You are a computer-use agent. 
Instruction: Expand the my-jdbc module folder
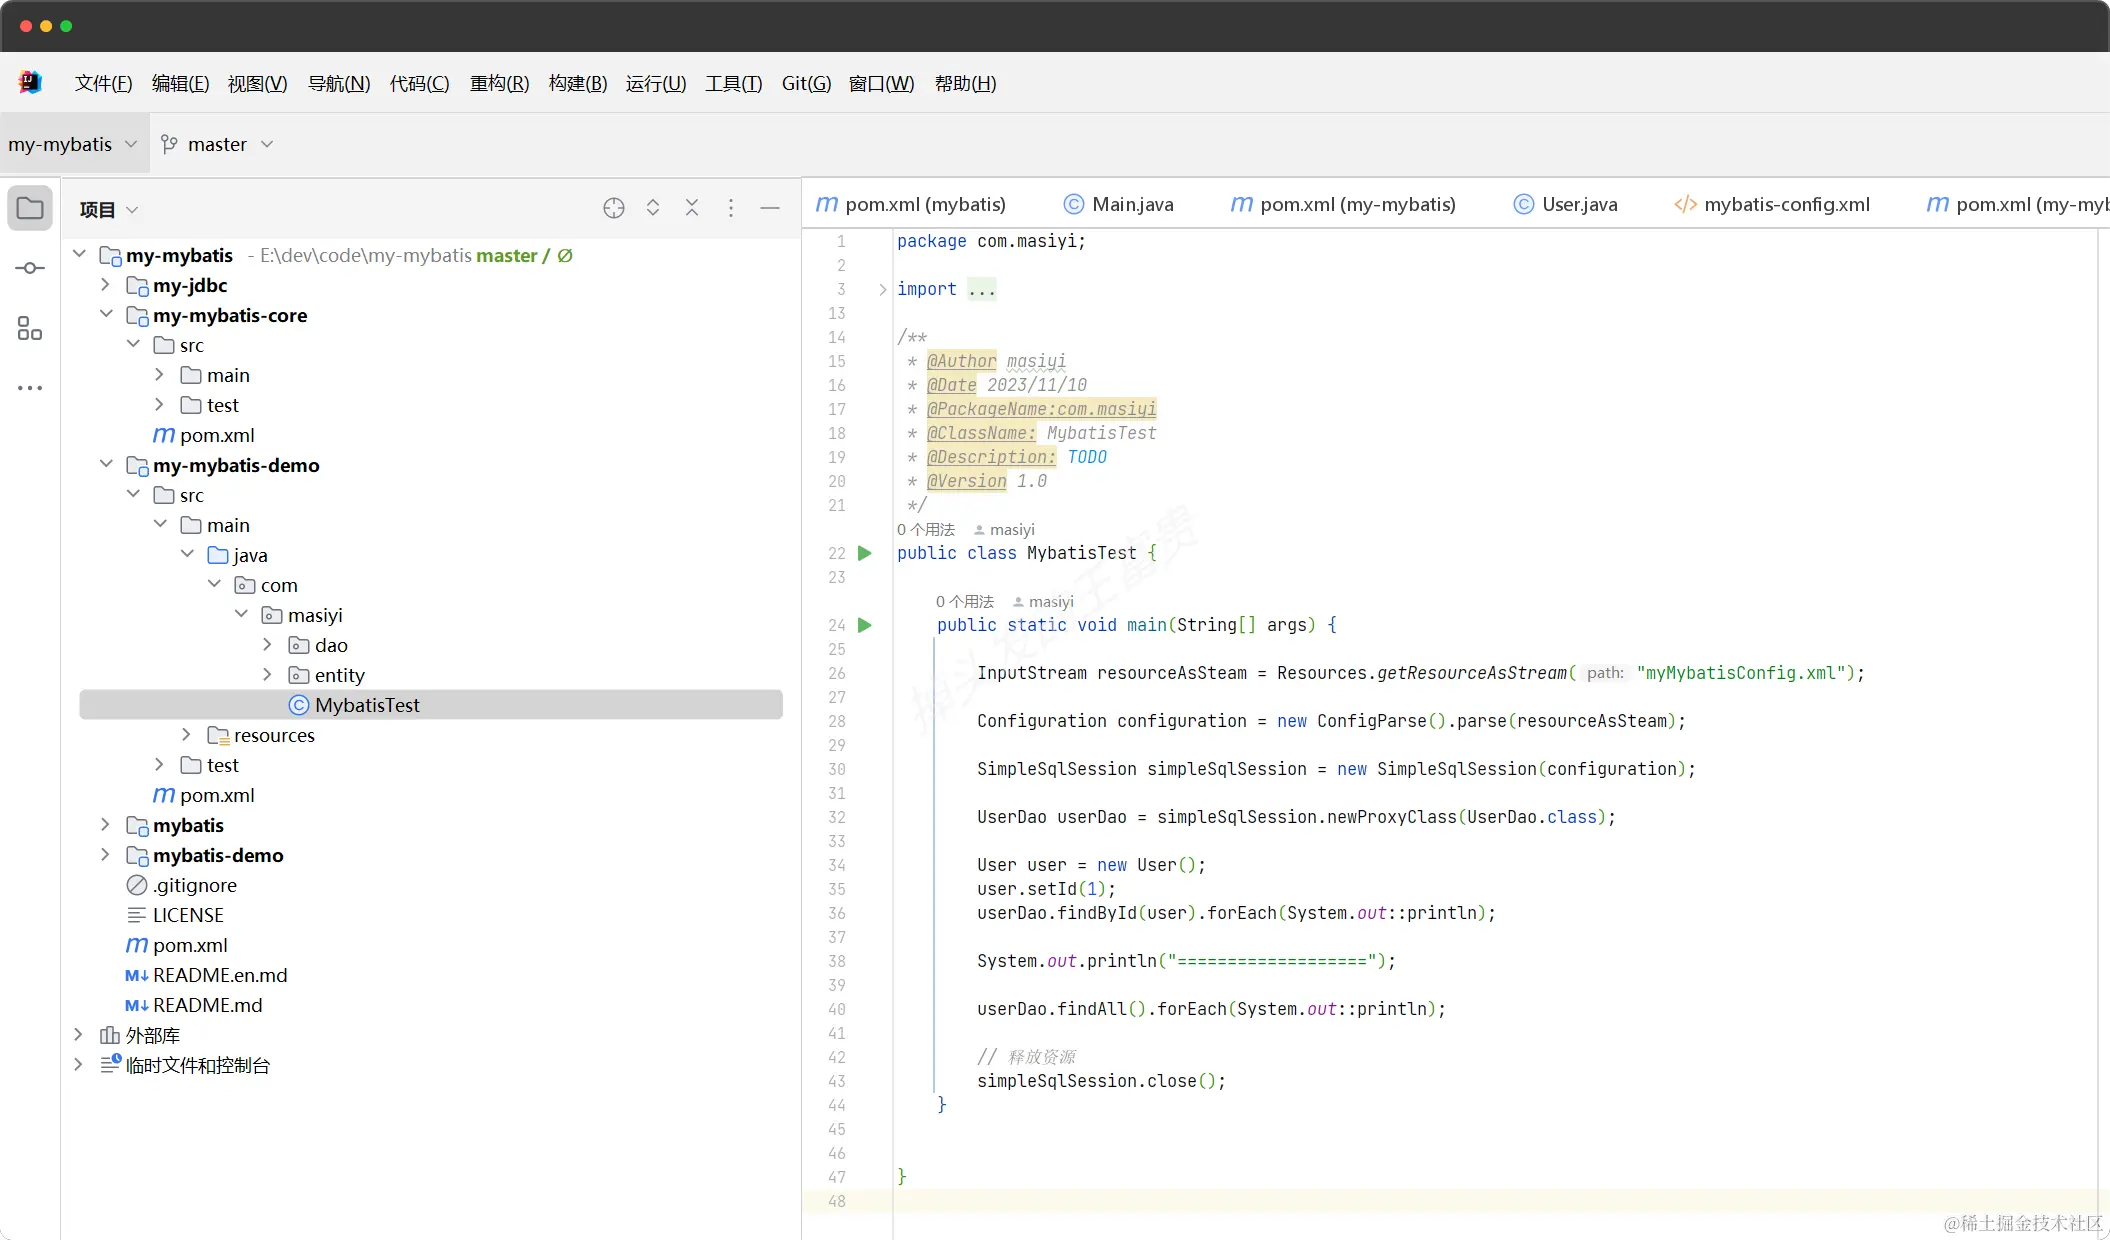pos(105,285)
